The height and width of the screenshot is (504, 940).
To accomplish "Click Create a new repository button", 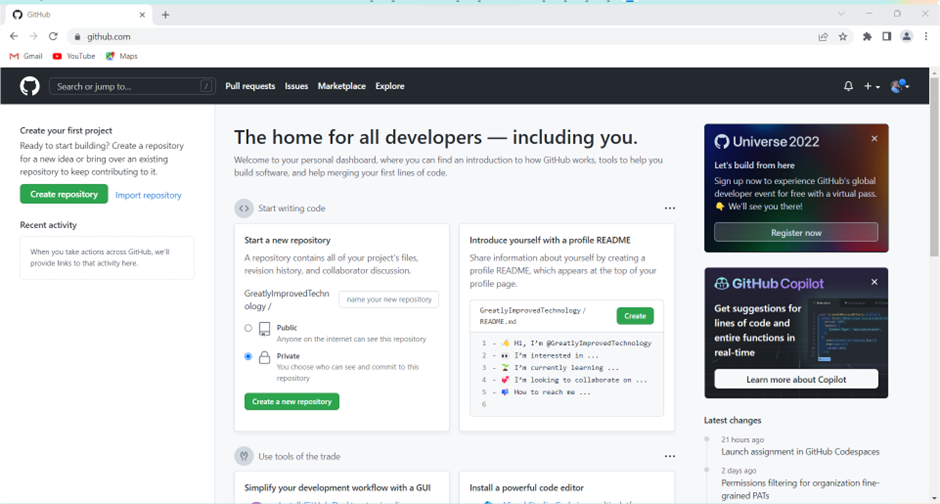I will tap(292, 402).
